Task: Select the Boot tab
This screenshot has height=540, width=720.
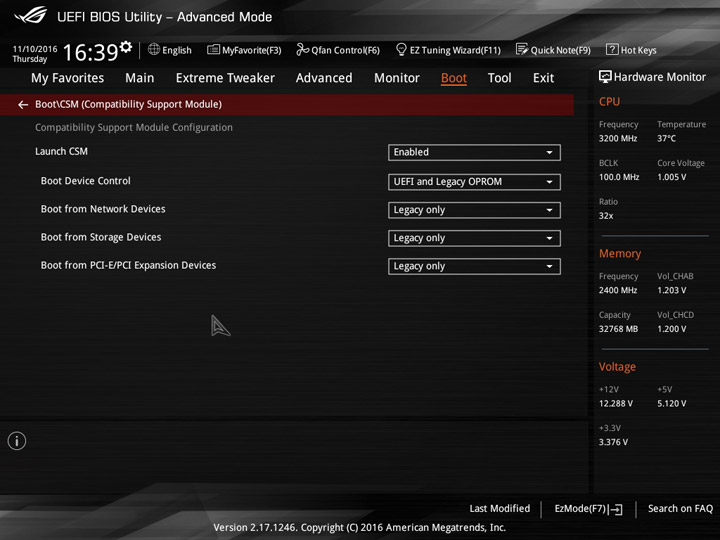Action: tap(454, 78)
